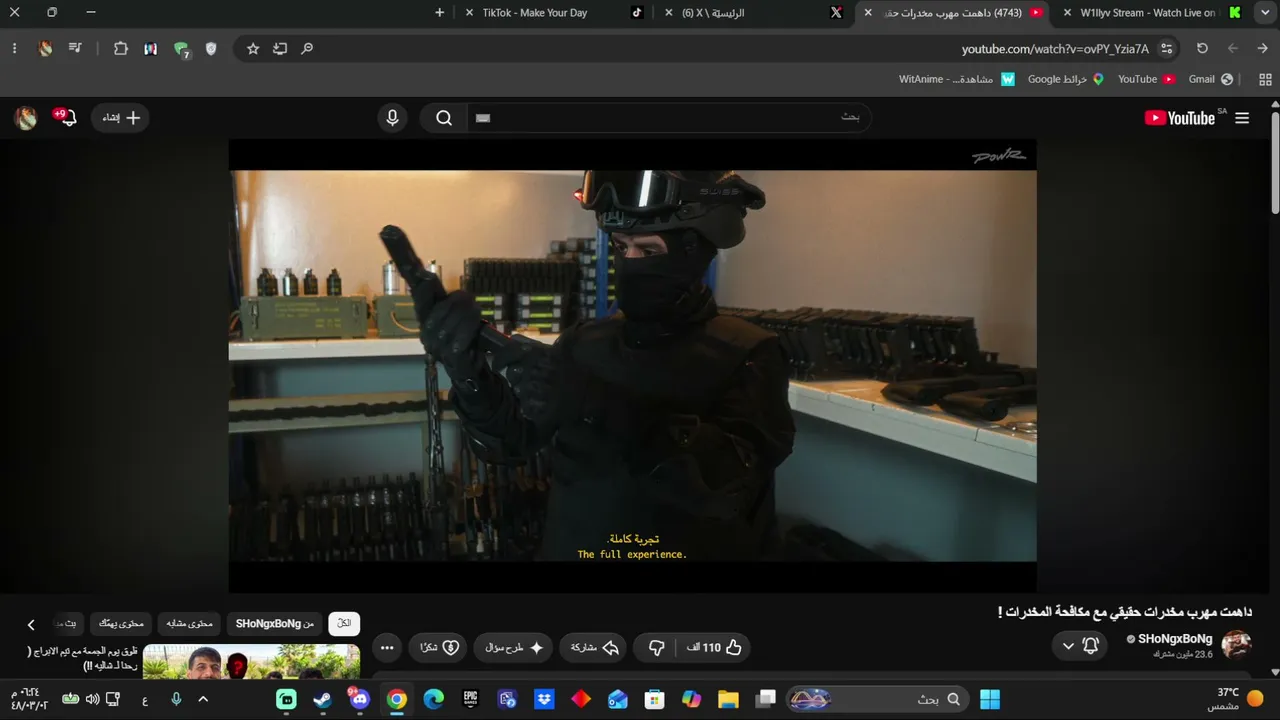Show hidden system tray icons chevron
This screenshot has width=1280, height=720.
pos(203,699)
